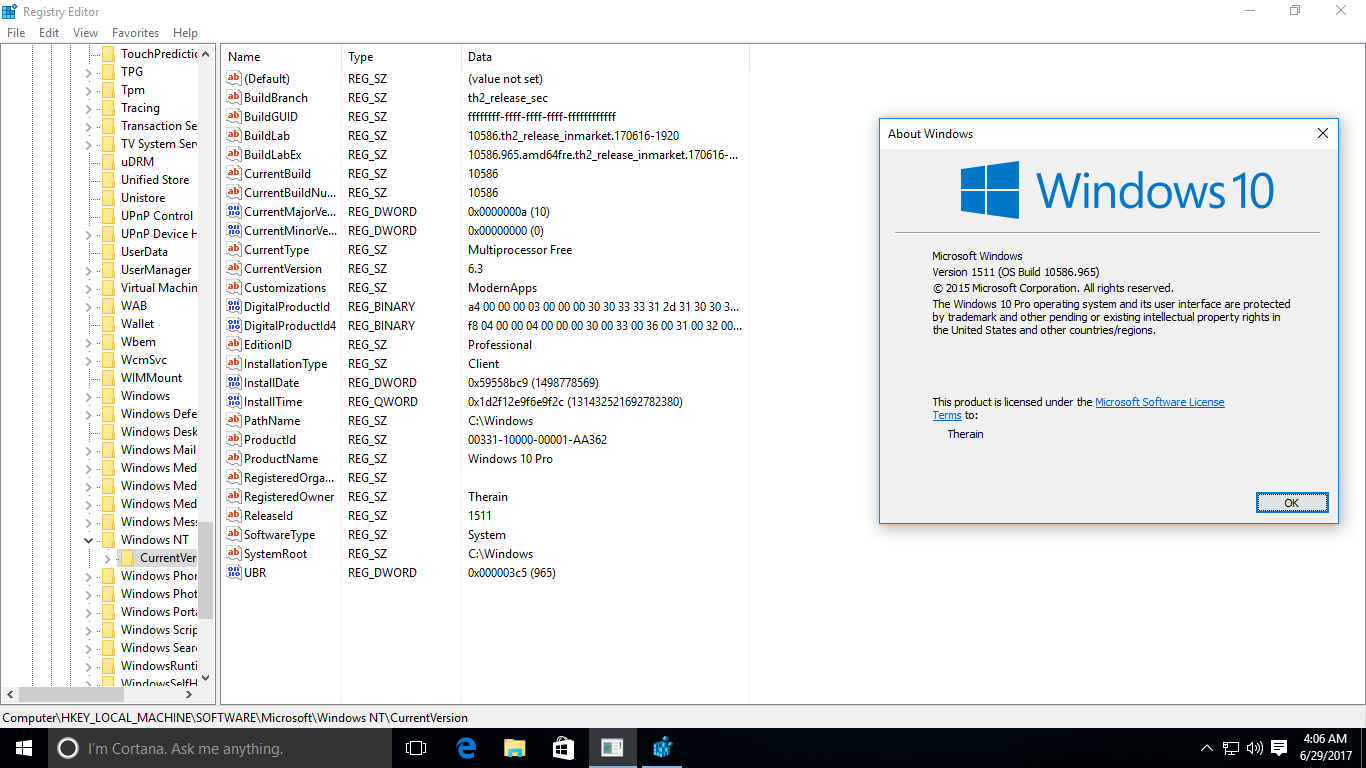Select the SystemRoot value name
Viewport: 1366px width, 768px height.
coord(275,554)
